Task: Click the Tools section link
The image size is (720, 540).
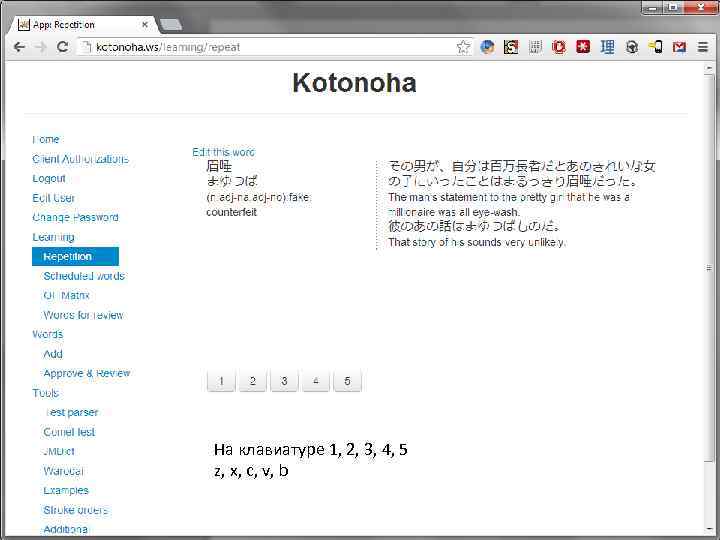Action: click(45, 393)
